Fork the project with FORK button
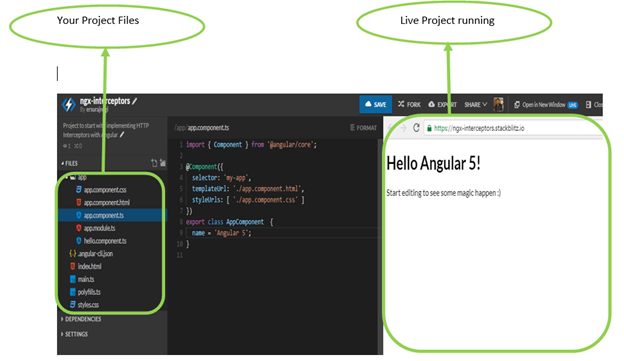This screenshot has width=624, height=361. (409, 104)
